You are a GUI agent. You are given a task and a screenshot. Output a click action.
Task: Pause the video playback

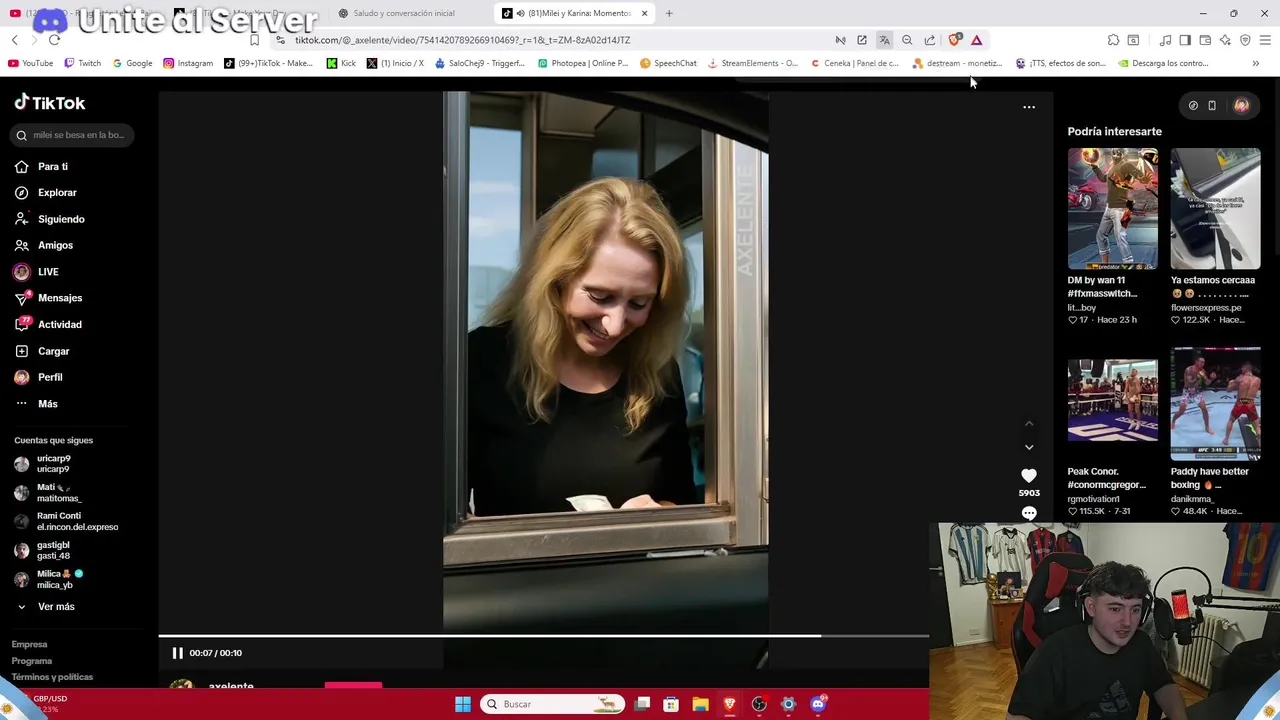tap(177, 653)
